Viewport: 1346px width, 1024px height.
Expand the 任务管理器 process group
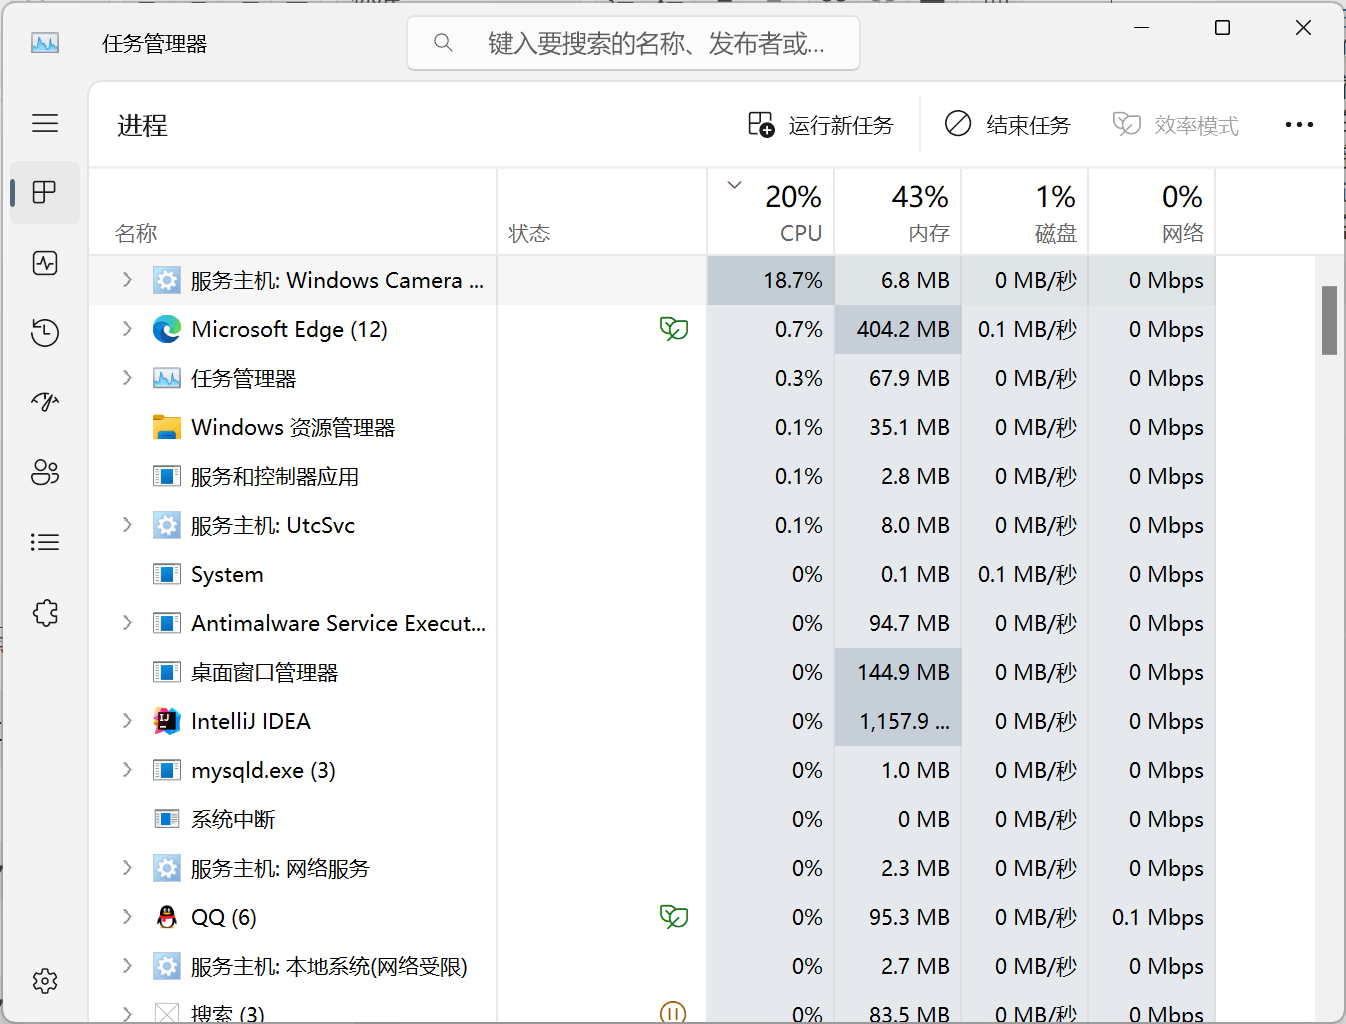(x=127, y=378)
